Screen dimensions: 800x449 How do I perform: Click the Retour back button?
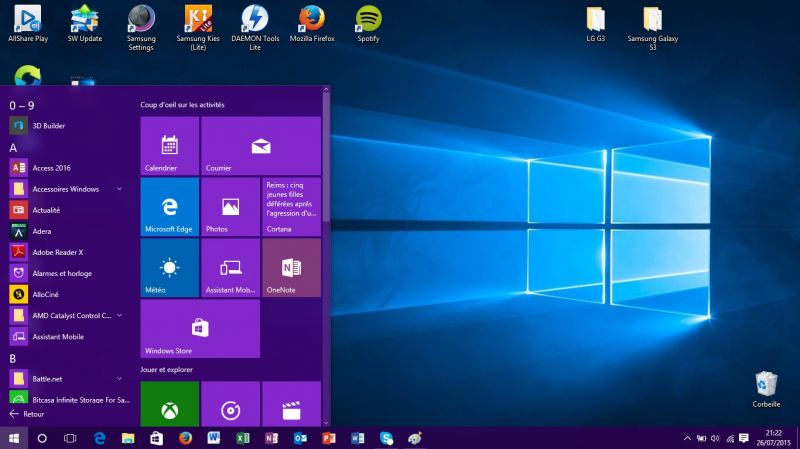(27, 414)
